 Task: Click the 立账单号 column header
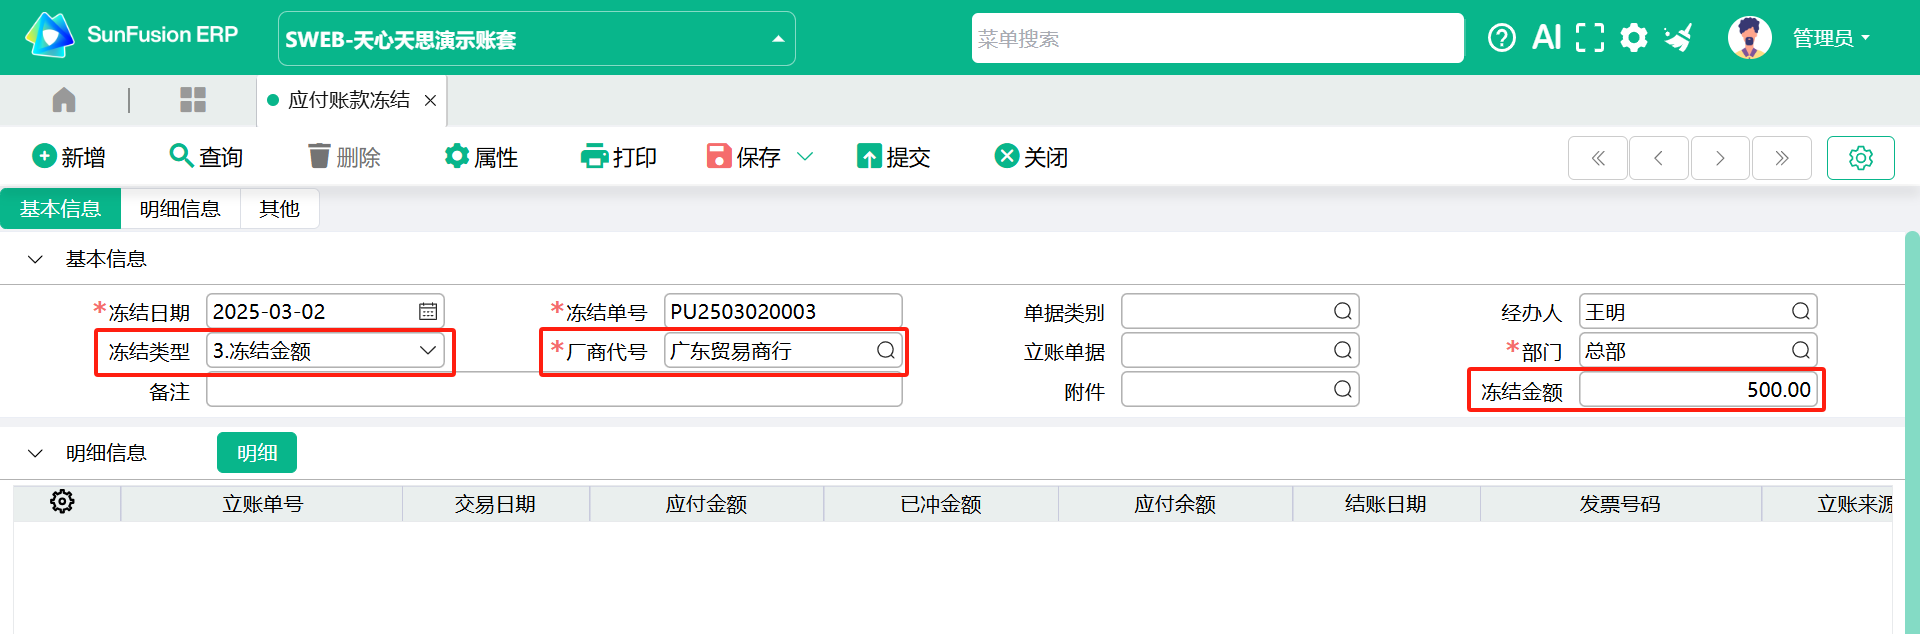[x=262, y=504]
